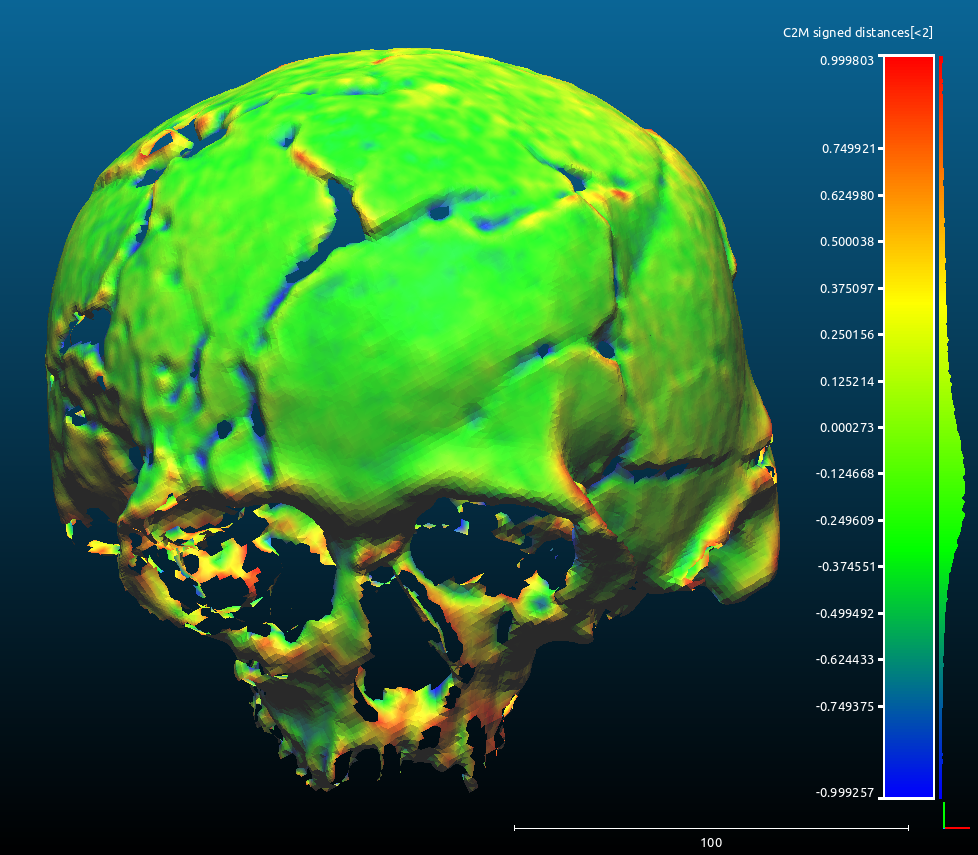Select the 0.125214 scale label
This screenshot has height=855, width=978.
click(847, 382)
